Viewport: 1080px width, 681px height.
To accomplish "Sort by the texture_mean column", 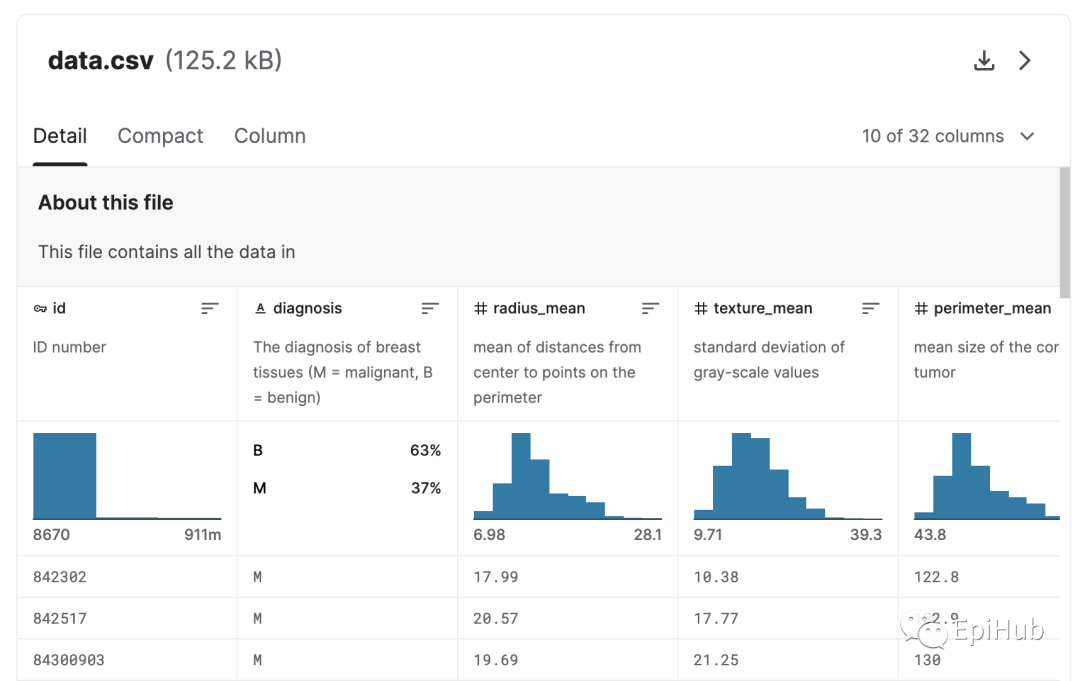I will click(870, 309).
